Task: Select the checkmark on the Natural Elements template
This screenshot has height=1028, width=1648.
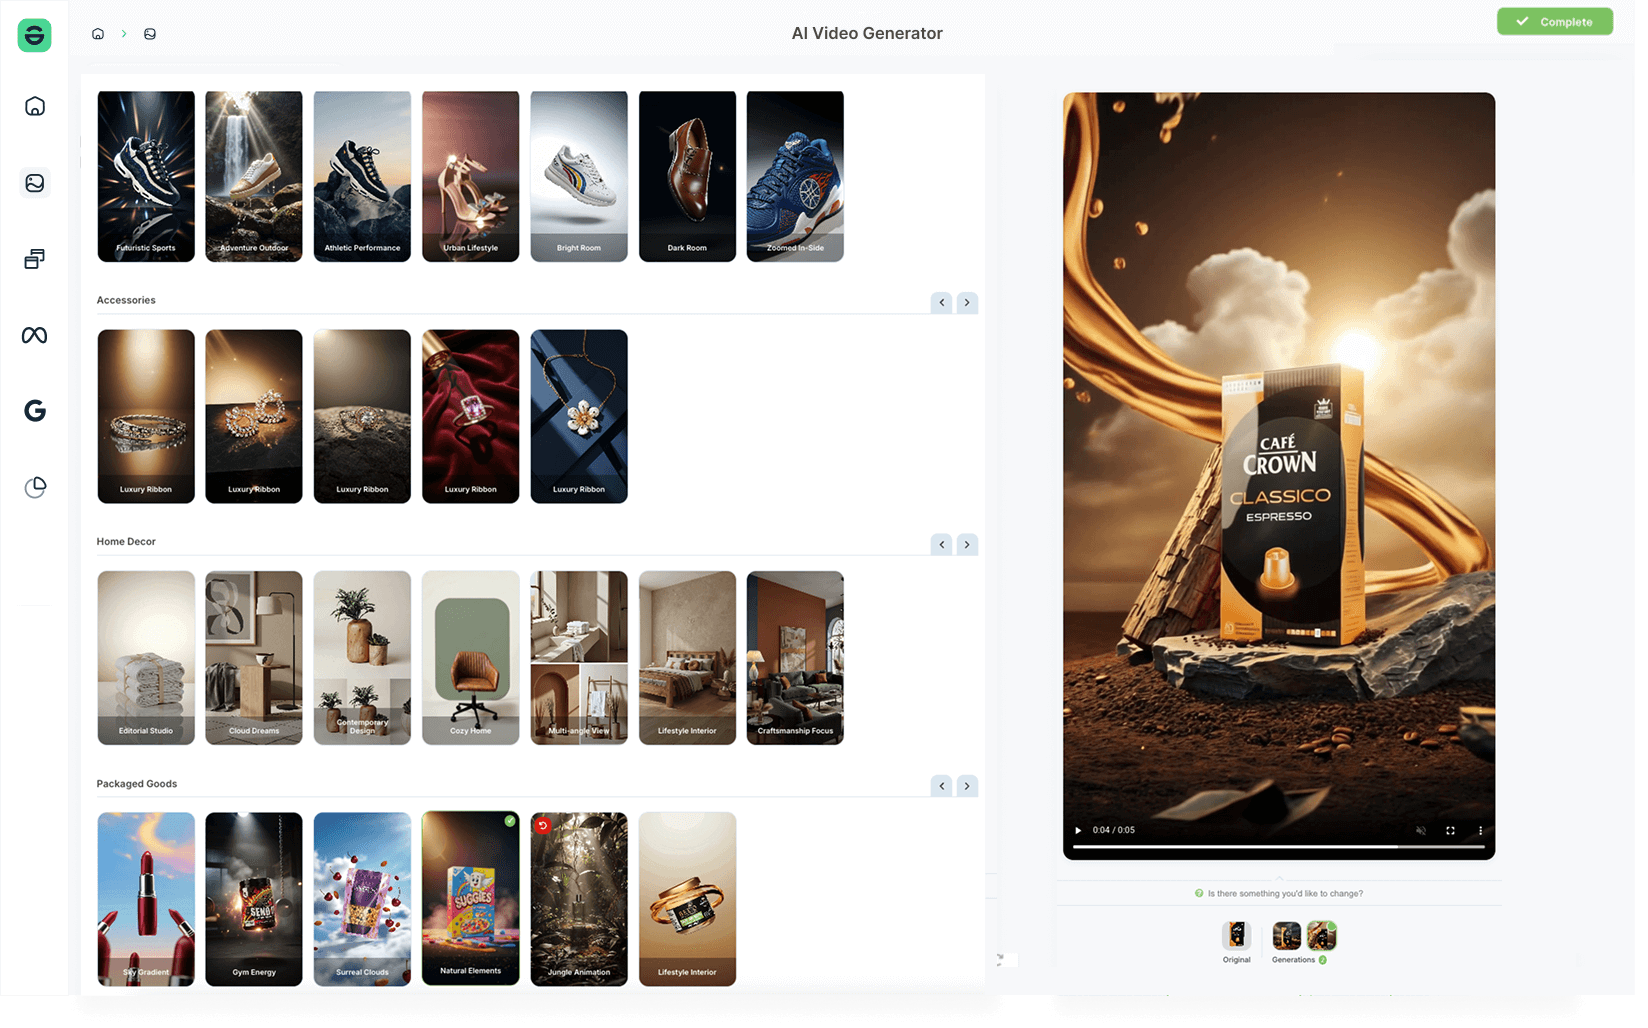Action: [509, 823]
